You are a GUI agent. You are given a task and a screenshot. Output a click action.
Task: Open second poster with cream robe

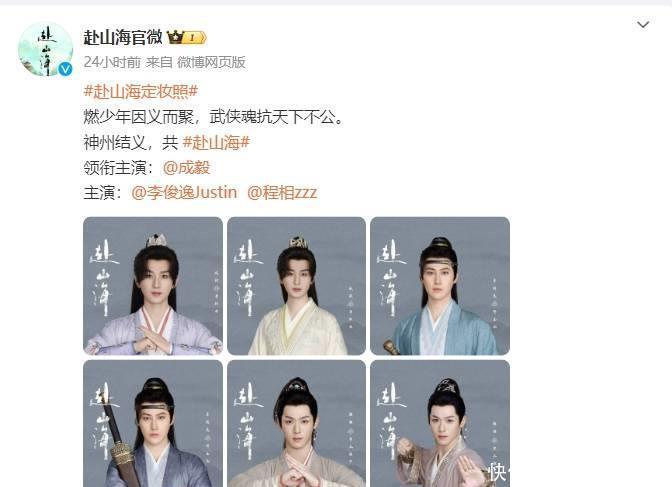(297, 286)
